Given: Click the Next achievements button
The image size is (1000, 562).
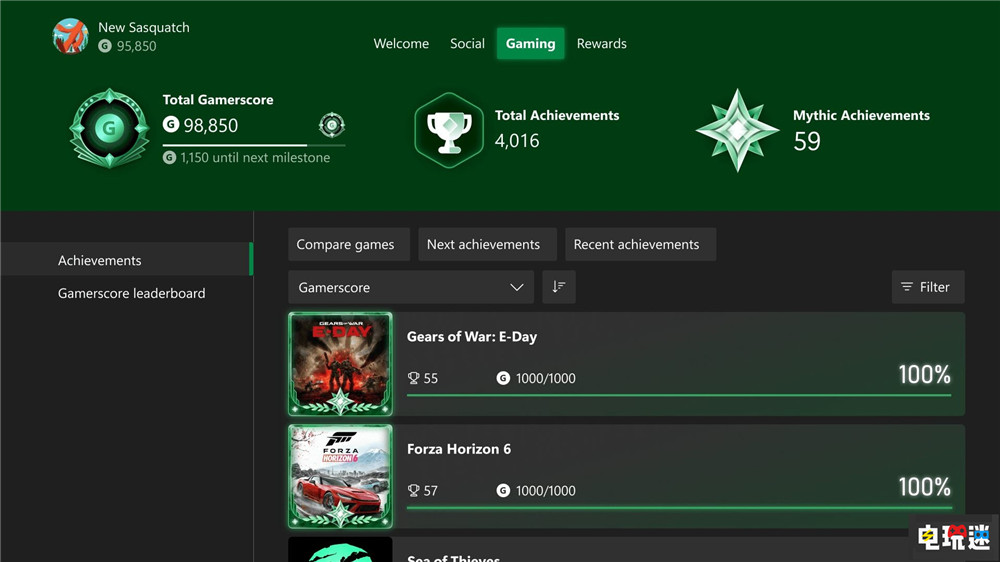Looking at the screenshot, I should tap(487, 244).
